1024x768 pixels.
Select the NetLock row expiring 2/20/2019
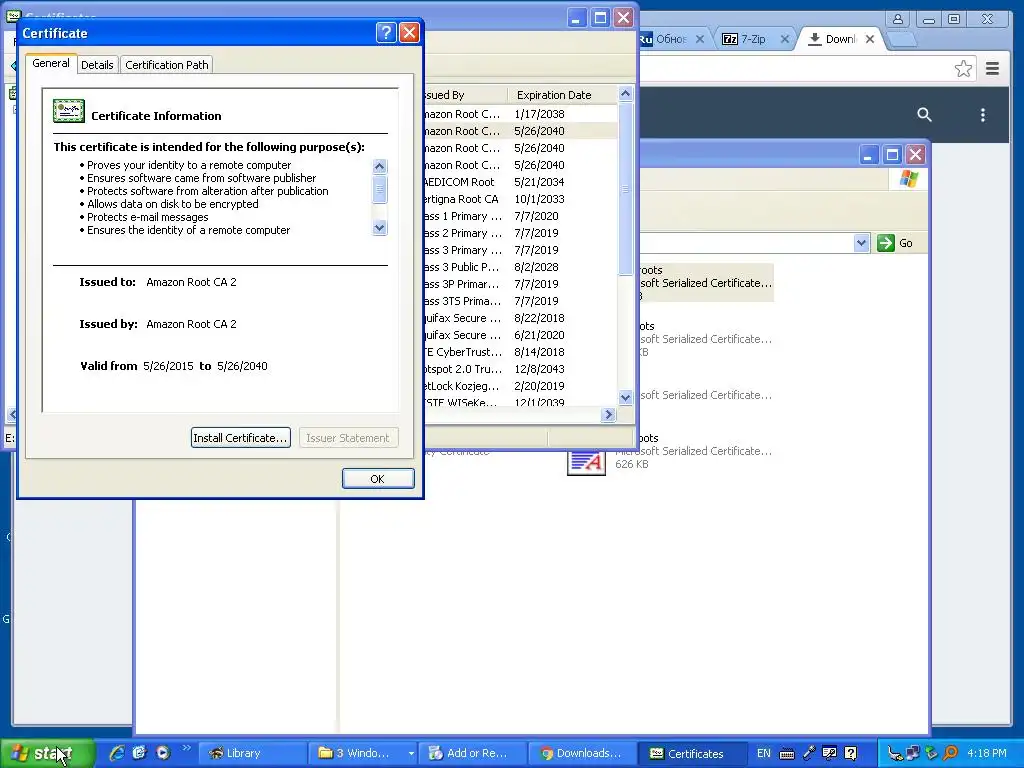point(520,385)
